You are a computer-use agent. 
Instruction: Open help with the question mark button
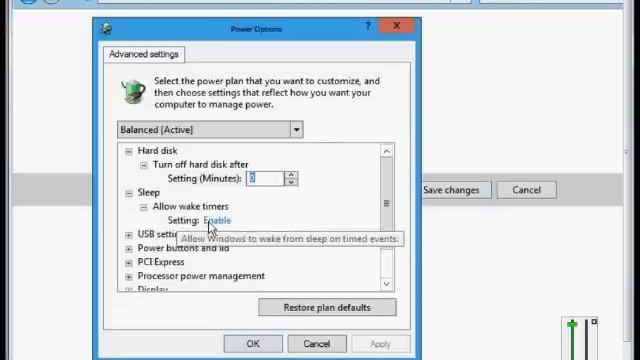[368, 26]
